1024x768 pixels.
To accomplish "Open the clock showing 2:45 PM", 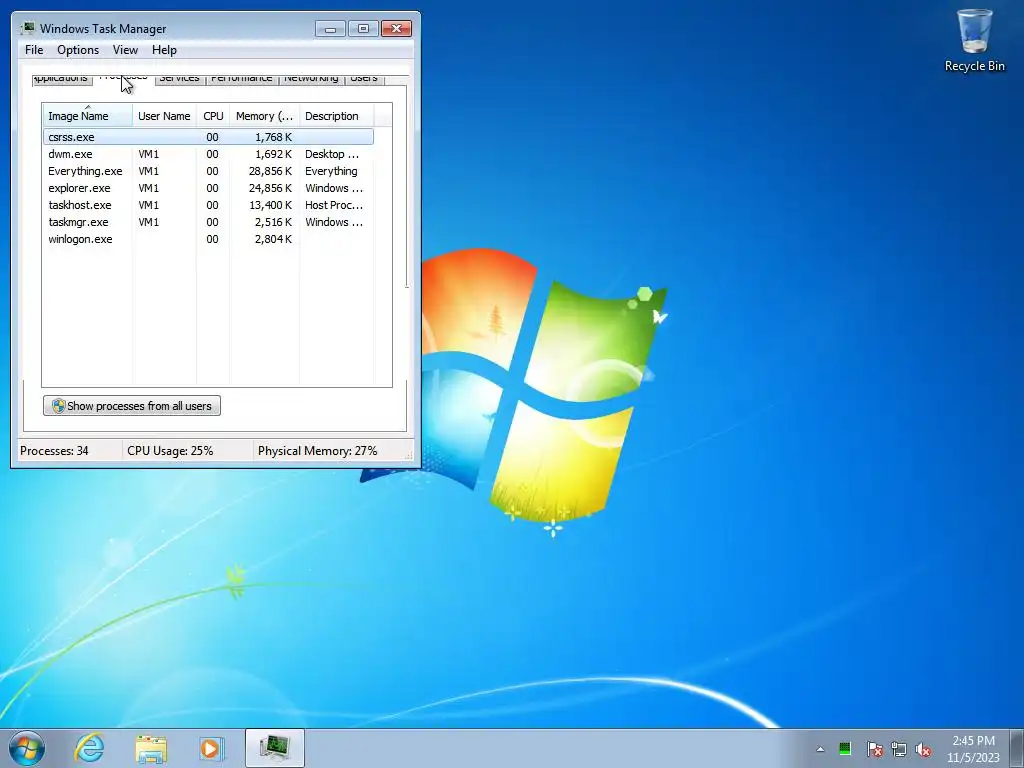I will pyautogui.click(x=973, y=748).
